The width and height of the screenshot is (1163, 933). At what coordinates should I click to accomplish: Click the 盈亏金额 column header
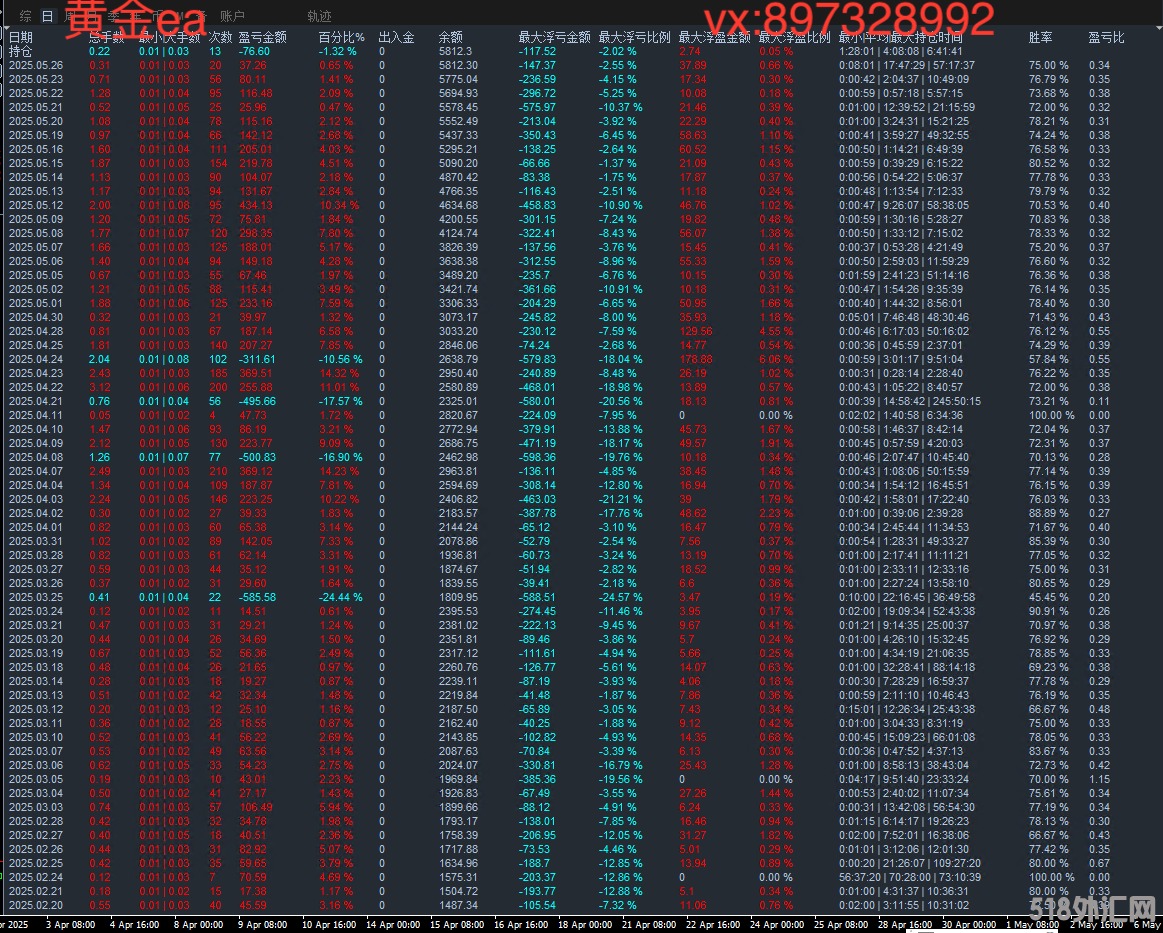click(262, 37)
